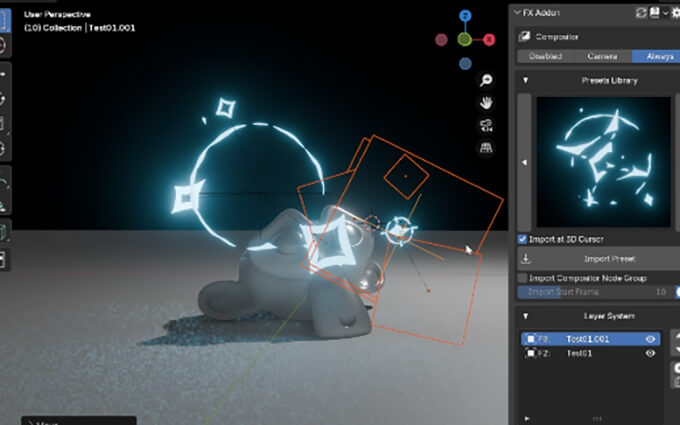Viewport: 680px width, 425px height.
Task: Select the Add Cube tool
Action: (x=3, y=232)
